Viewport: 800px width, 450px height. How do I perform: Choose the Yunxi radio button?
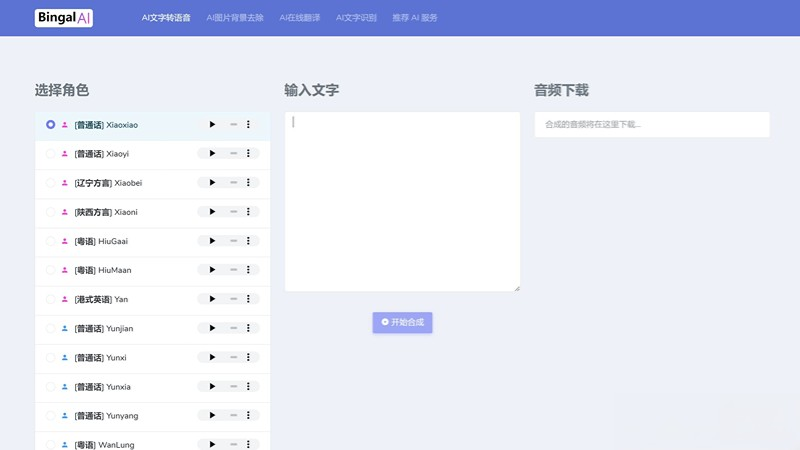[x=51, y=357]
